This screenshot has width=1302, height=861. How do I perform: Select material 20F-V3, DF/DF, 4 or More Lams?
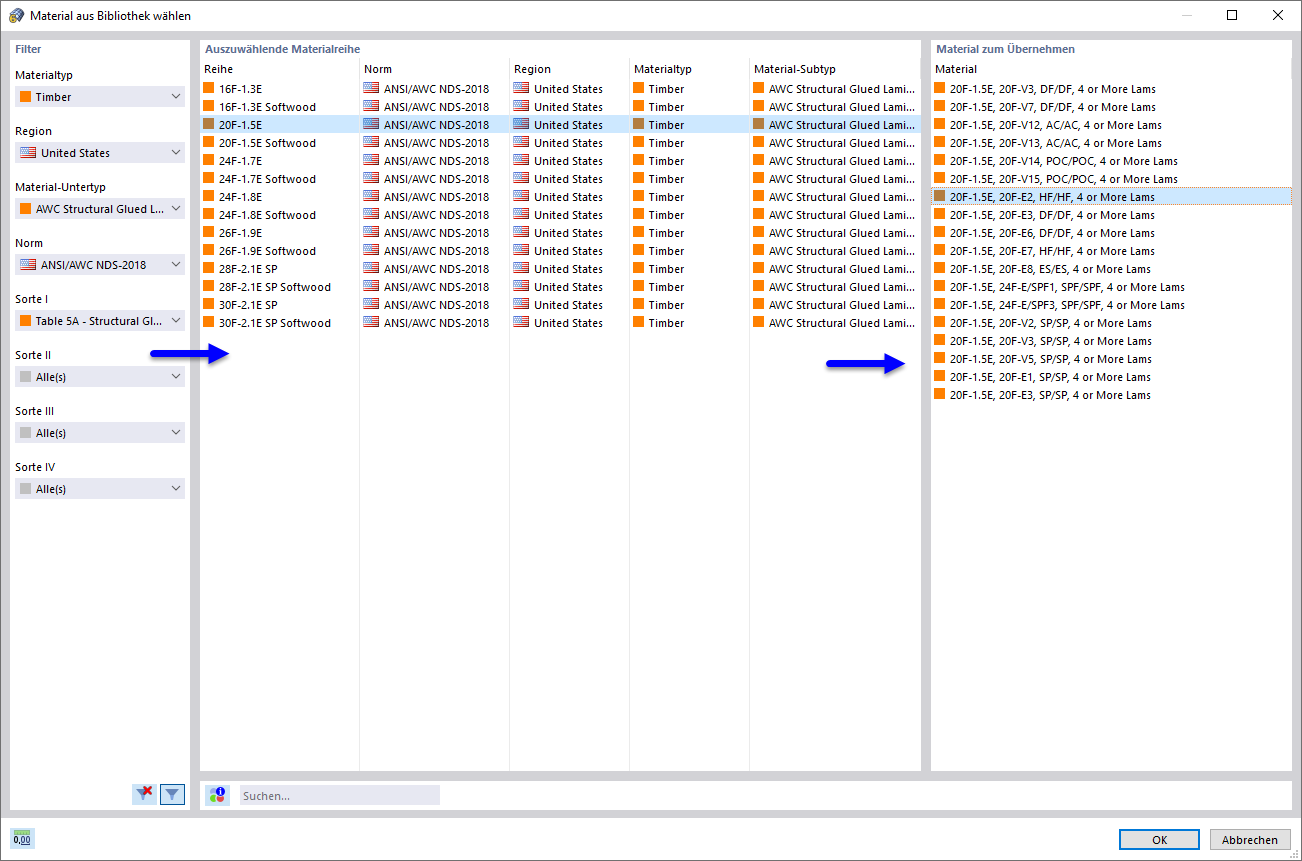[x=1111, y=89]
